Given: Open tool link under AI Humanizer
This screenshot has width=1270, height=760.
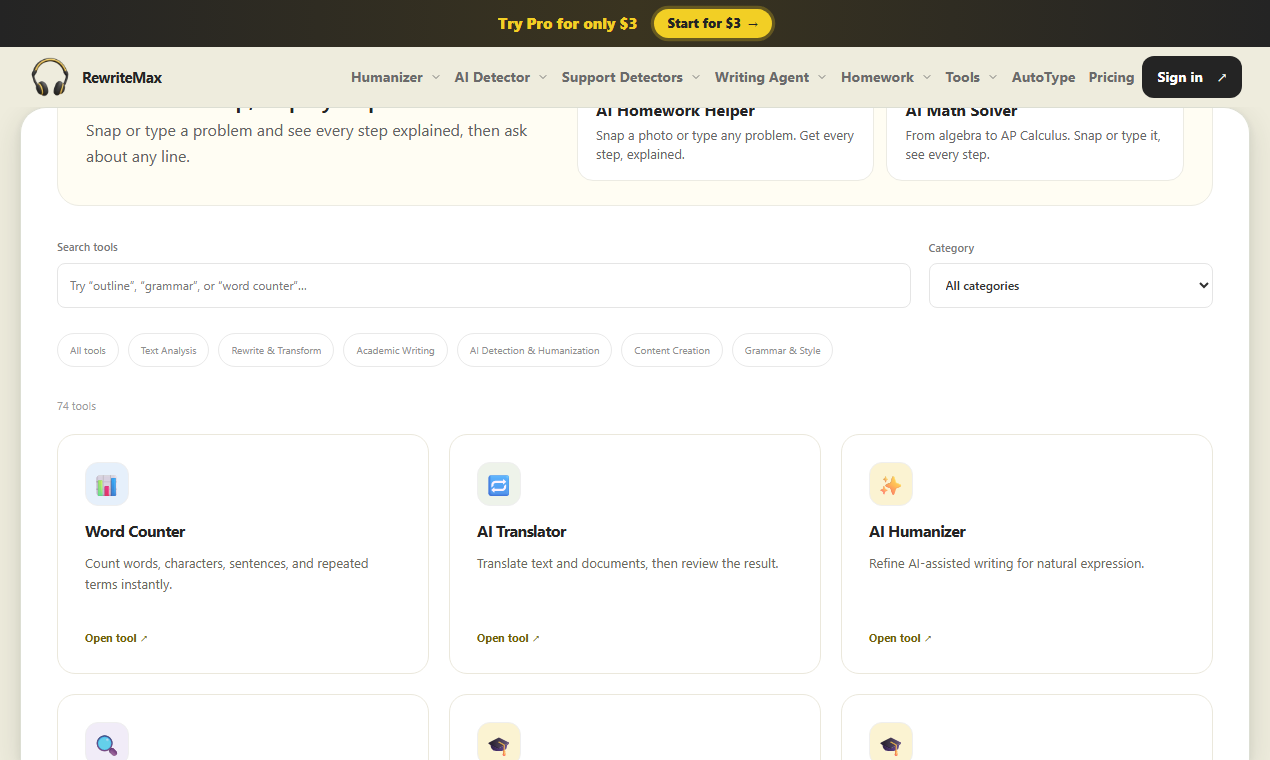Looking at the screenshot, I should (900, 638).
